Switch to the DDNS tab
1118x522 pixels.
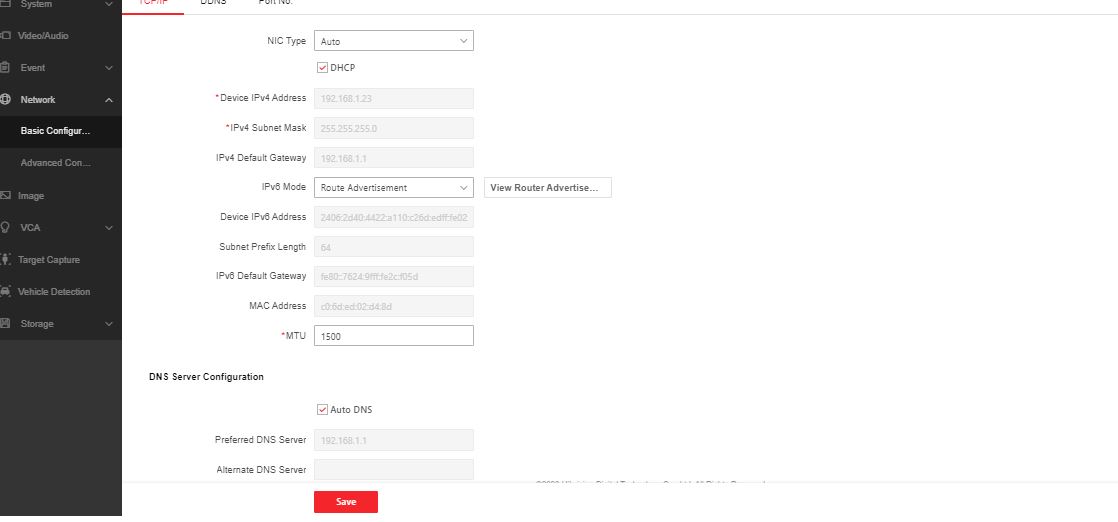point(213,3)
